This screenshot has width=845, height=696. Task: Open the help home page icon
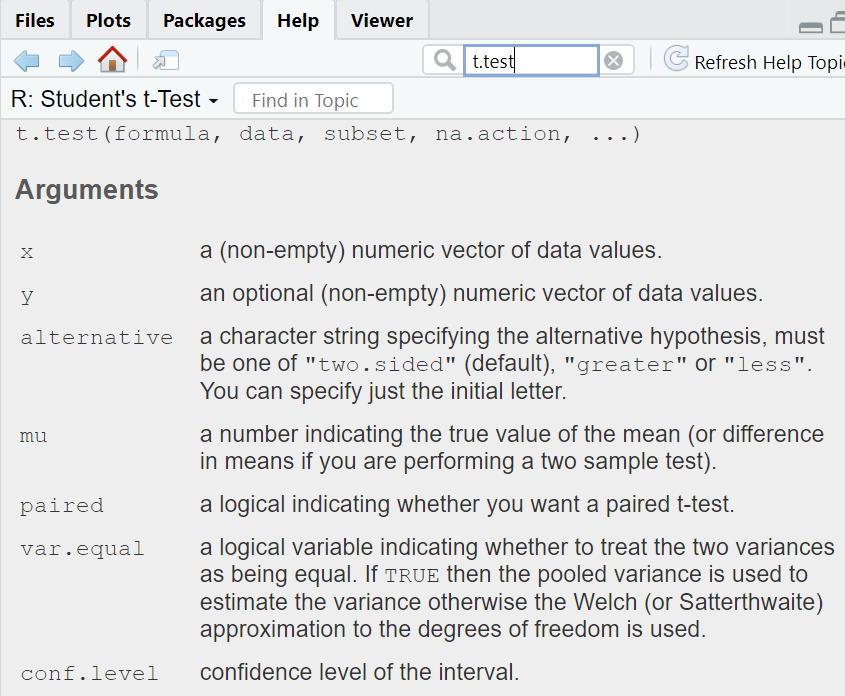point(112,59)
